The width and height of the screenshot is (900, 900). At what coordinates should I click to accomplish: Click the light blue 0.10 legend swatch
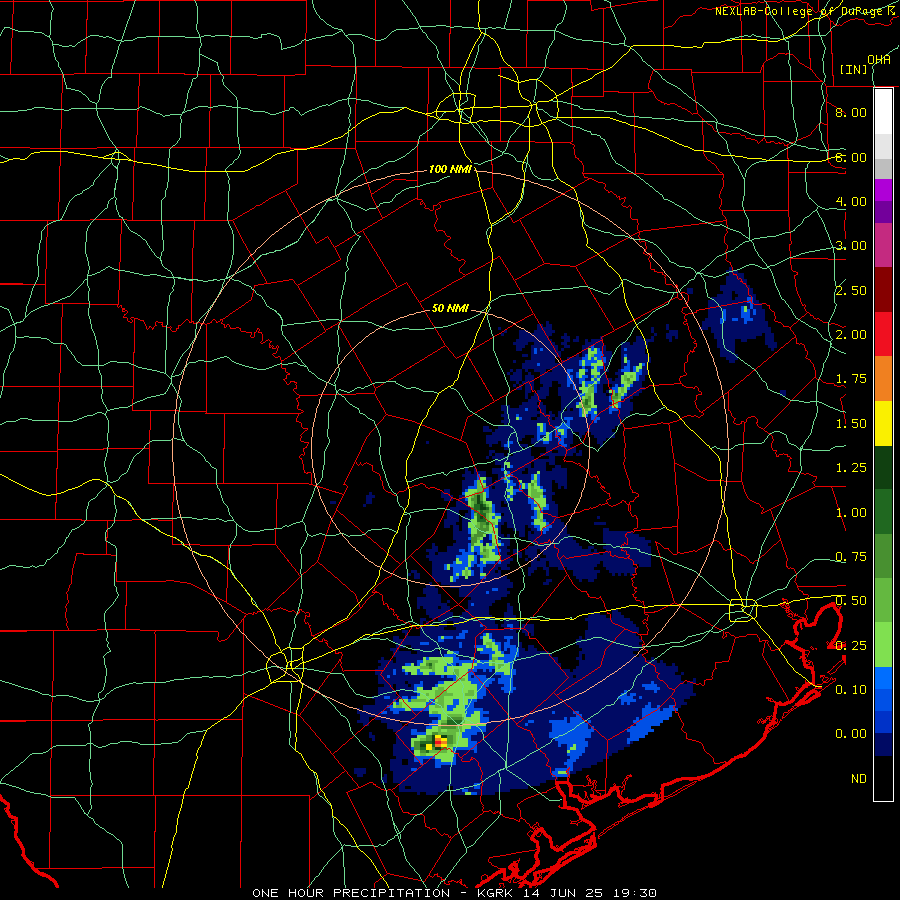[x=883, y=678]
